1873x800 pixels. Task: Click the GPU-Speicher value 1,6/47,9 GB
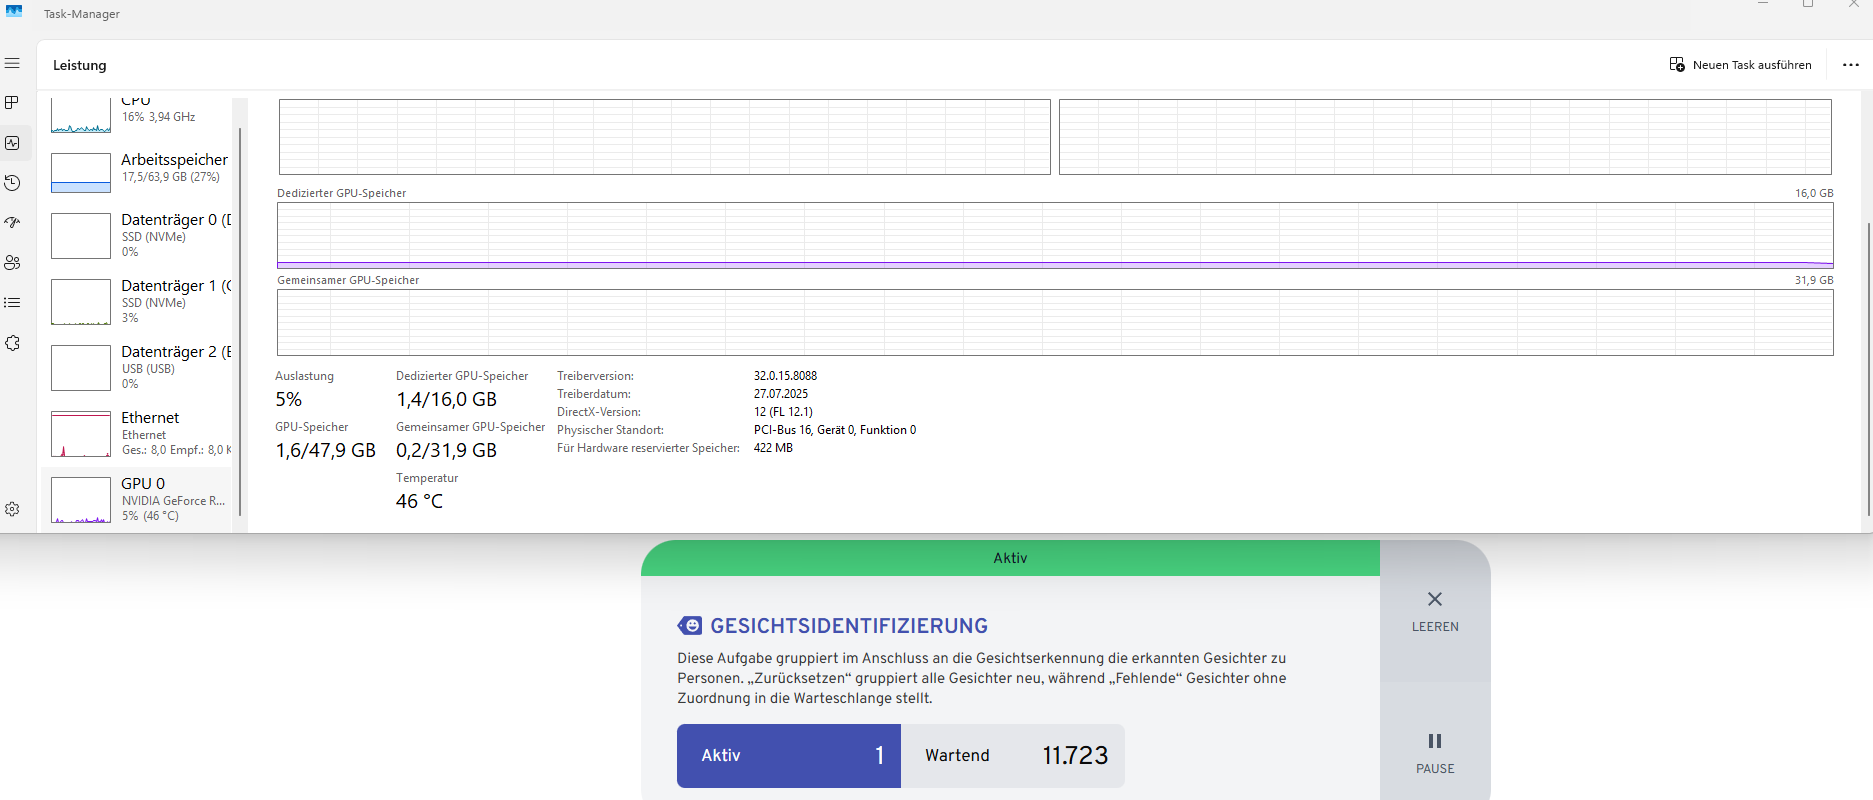pos(326,450)
